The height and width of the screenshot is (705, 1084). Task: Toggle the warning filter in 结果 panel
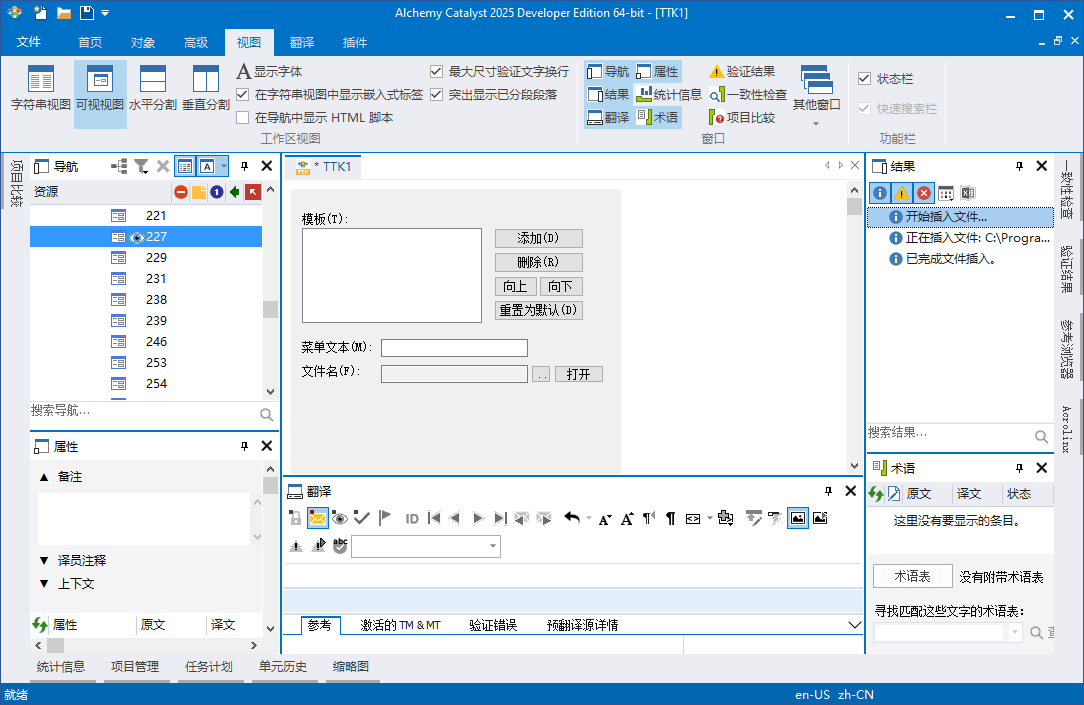pyautogui.click(x=901, y=194)
